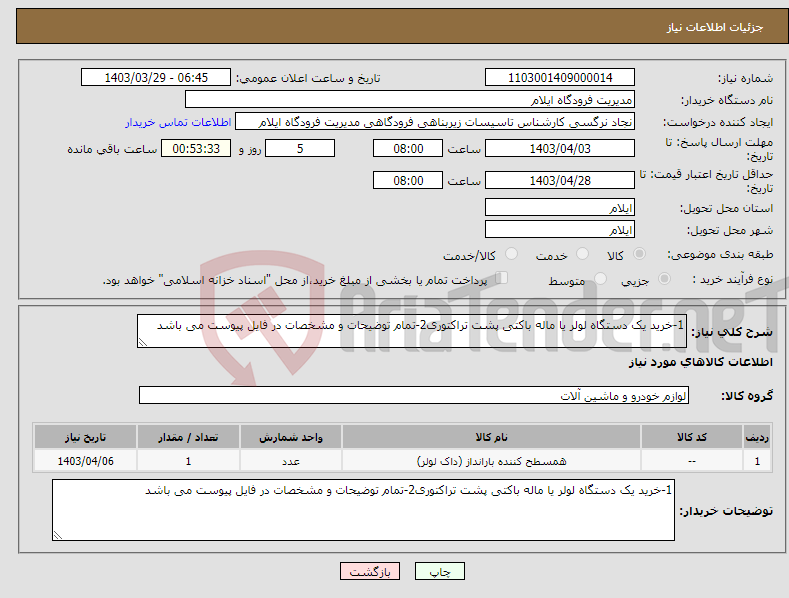Image resolution: width=789 pixels, height=598 pixels.
Task: Click the delivery province field ایلام
Action: click(x=560, y=207)
